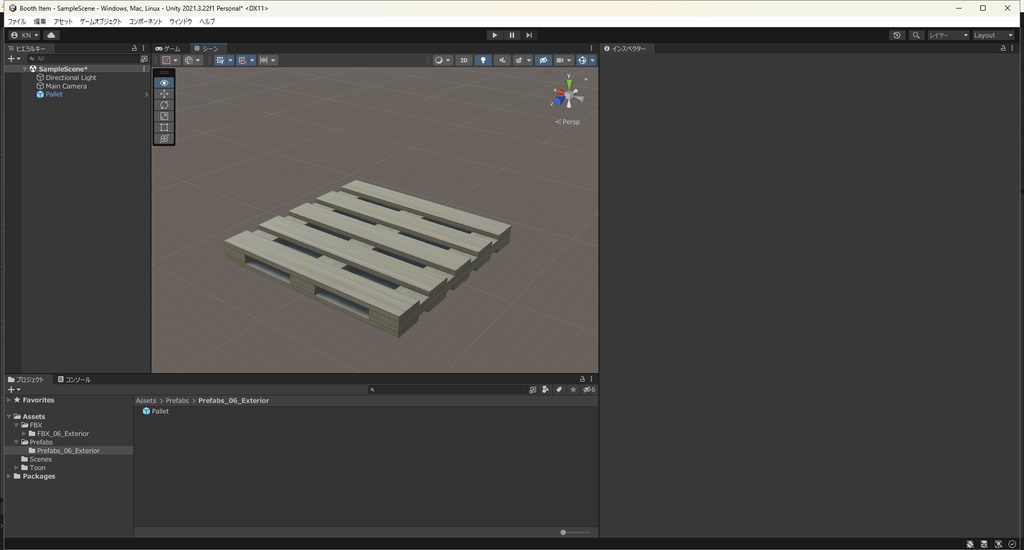Select the Rotate tool in scene overlay
This screenshot has width=1024, height=550.
[164, 105]
